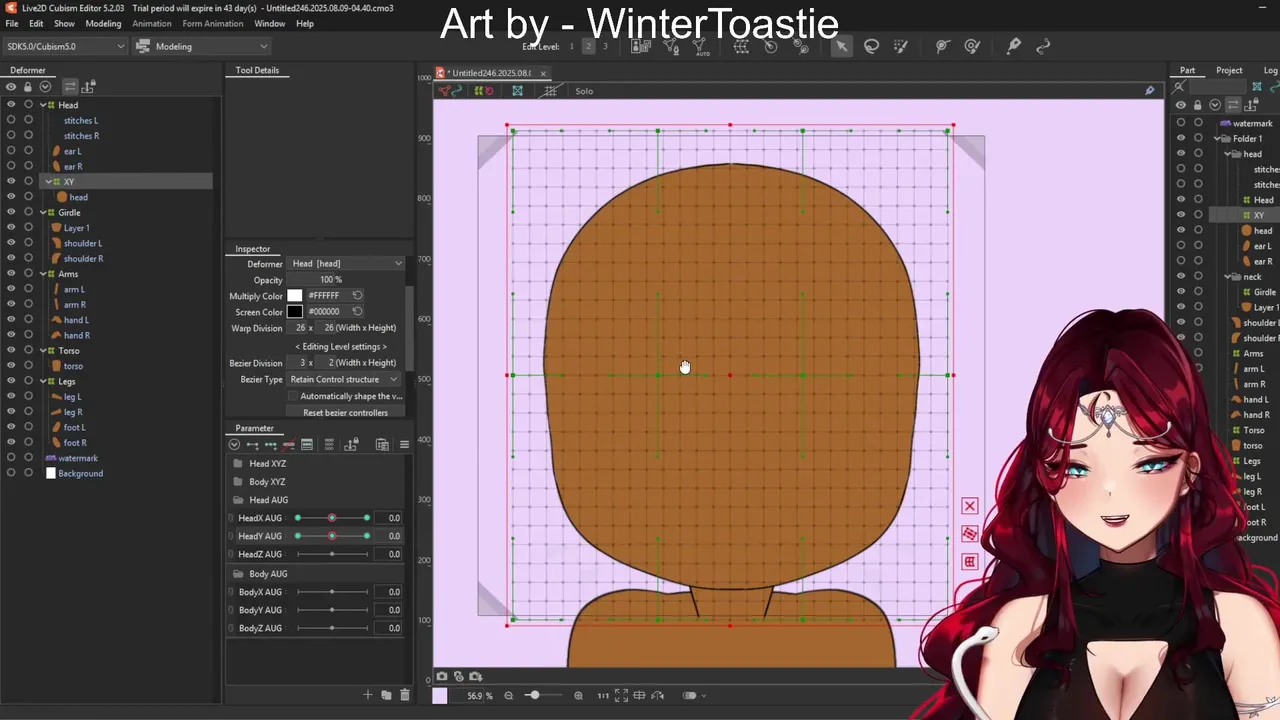Click add three keys icon in Parameter panel

(270, 444)
